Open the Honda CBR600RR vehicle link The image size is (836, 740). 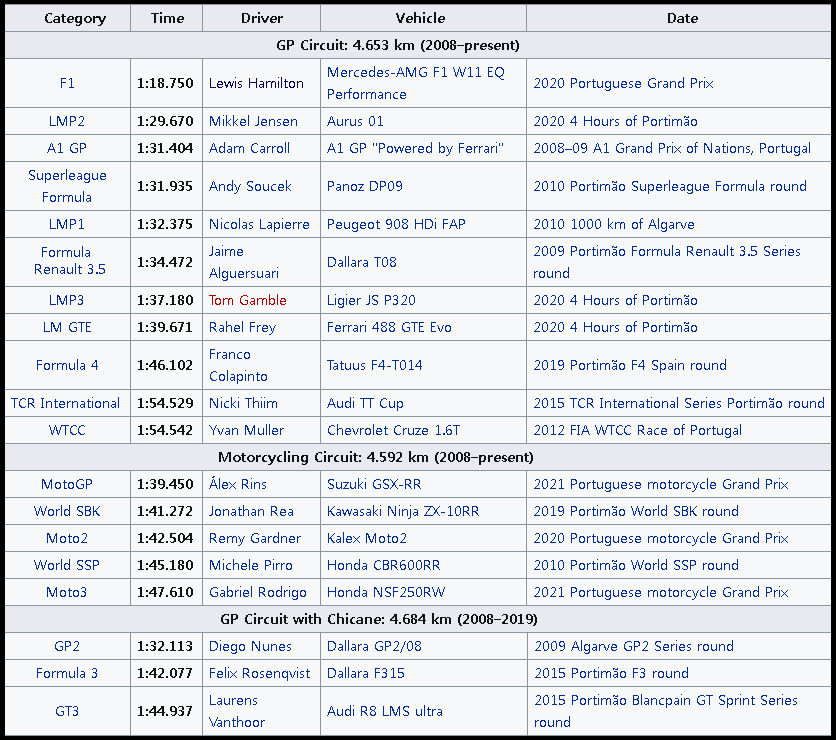point(383,565)
